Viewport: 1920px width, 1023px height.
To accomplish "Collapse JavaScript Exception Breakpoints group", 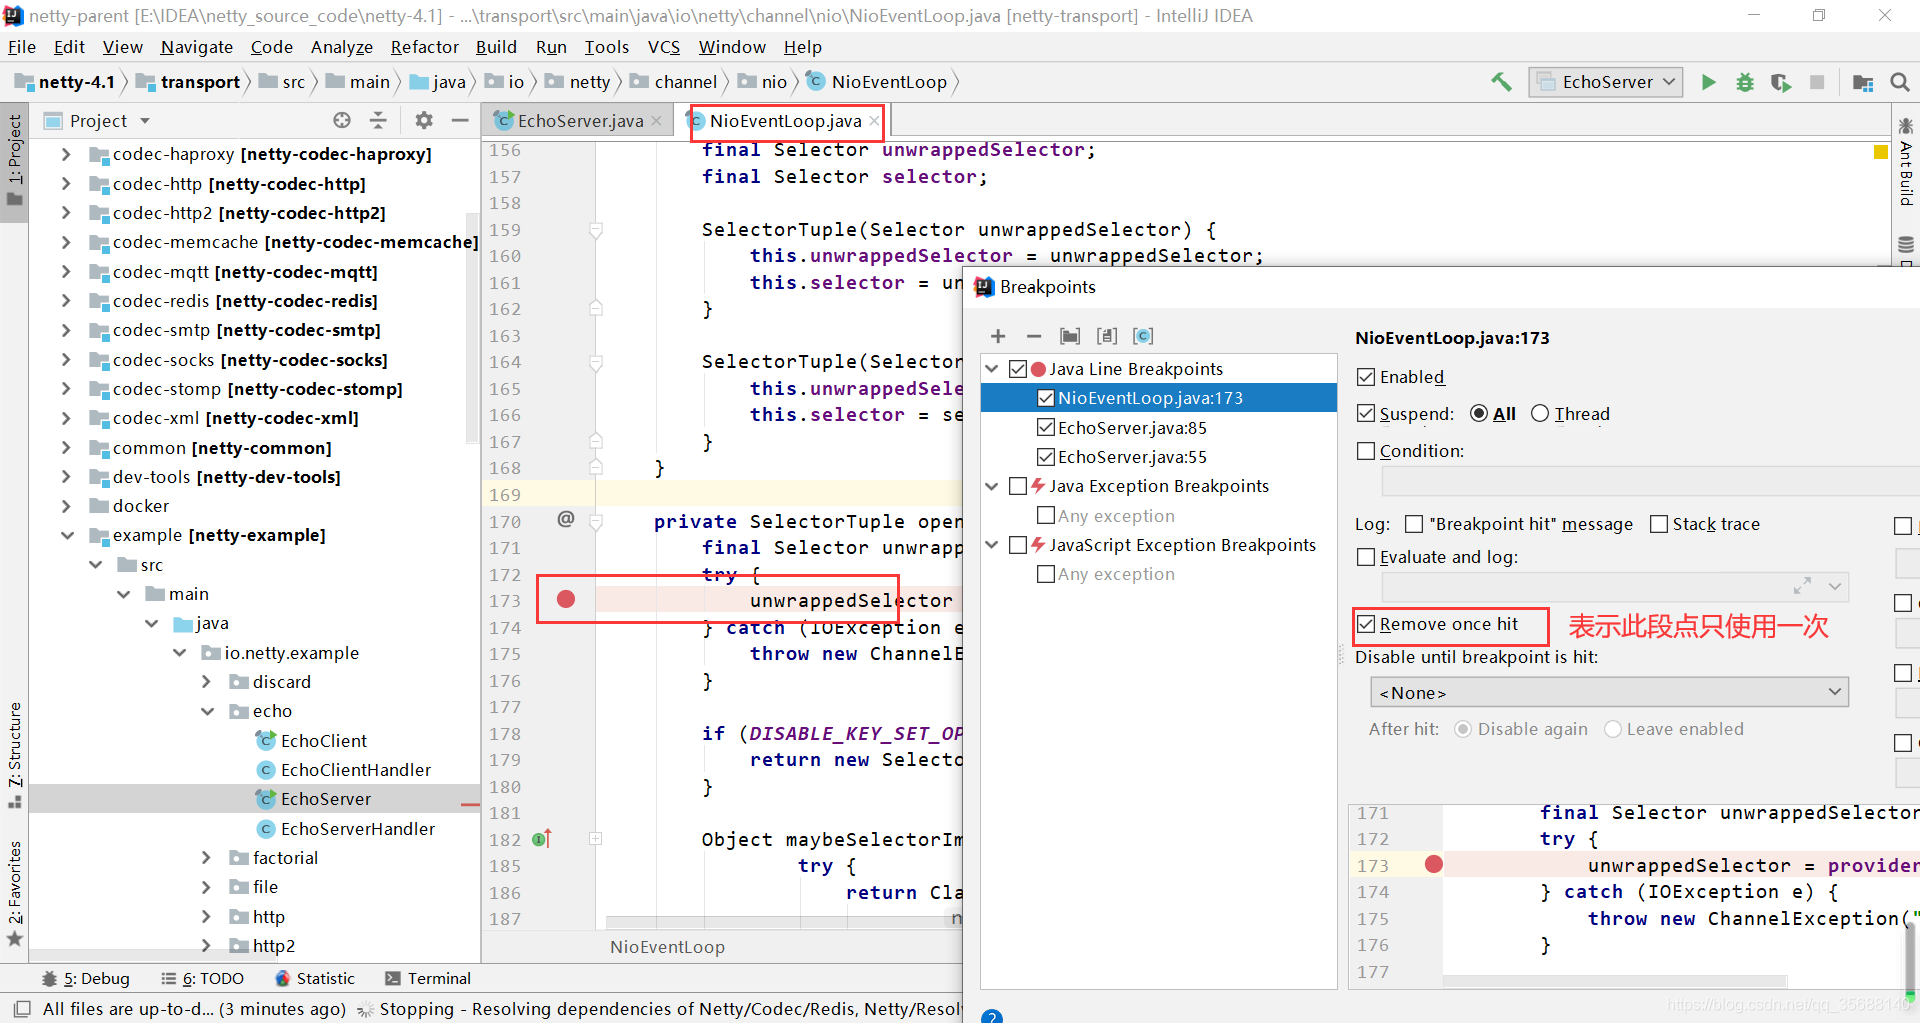I will (992, 545).
